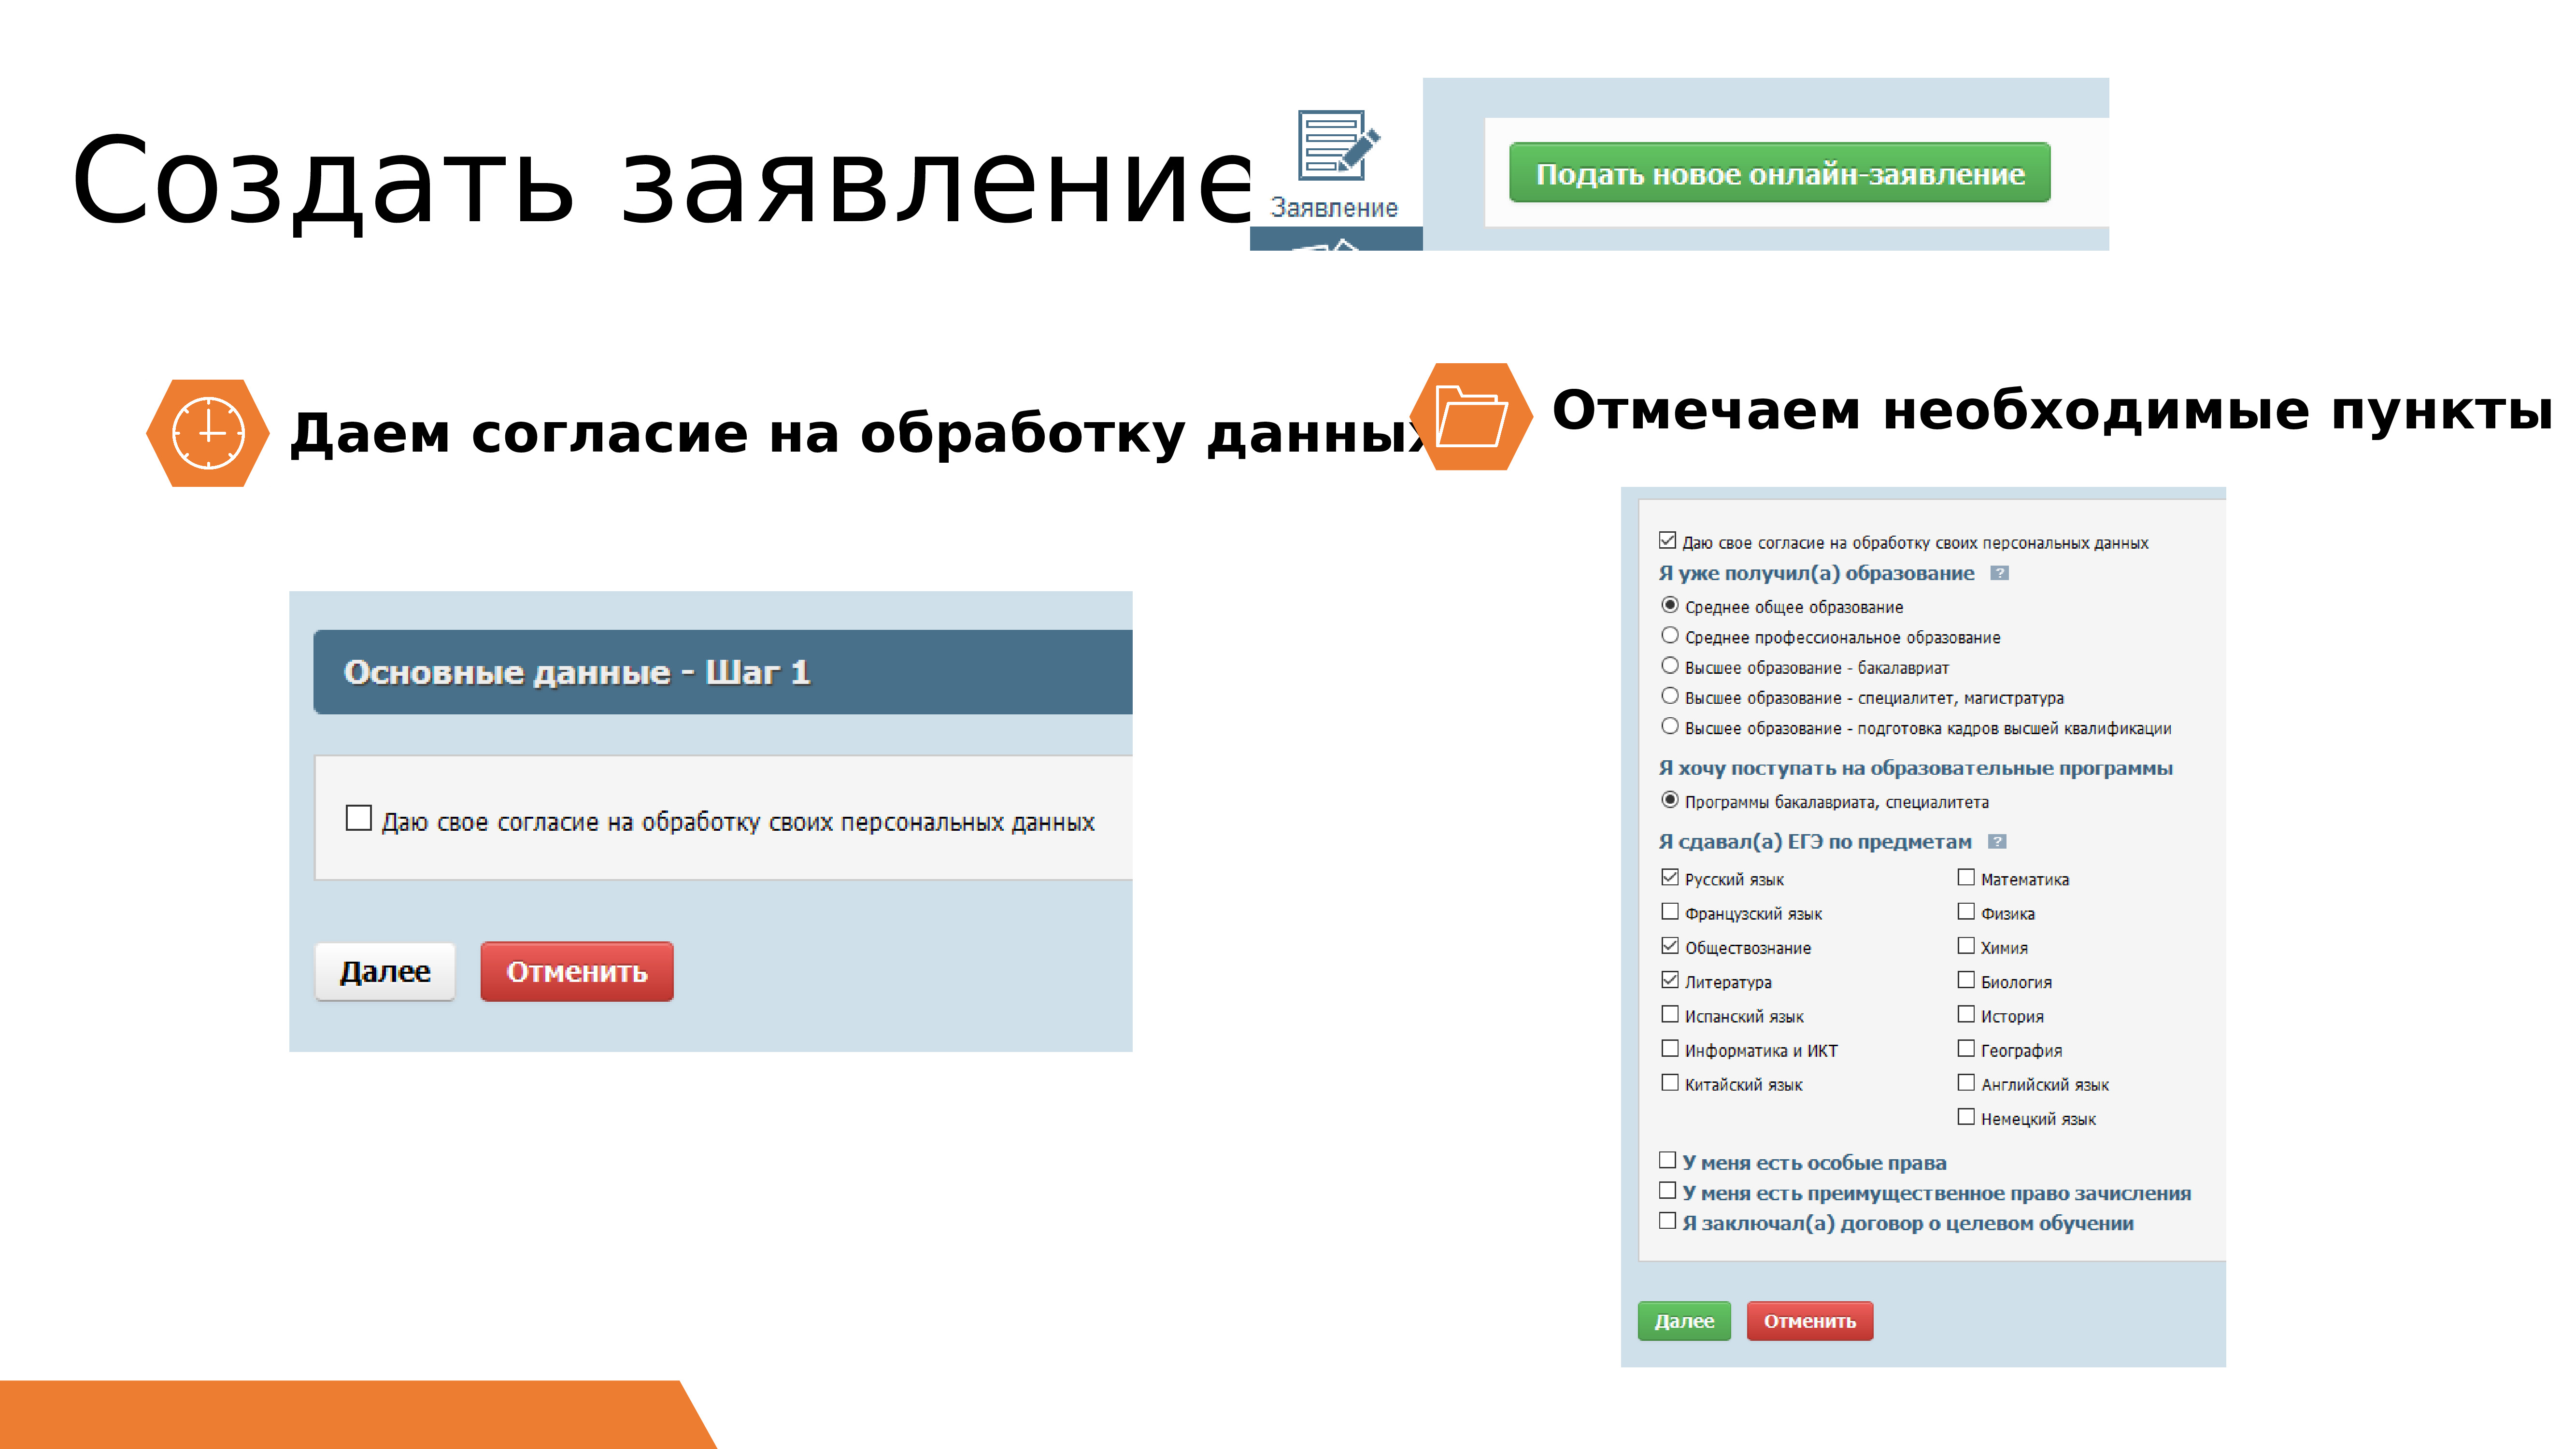2576x1449 pixels.
Task: Open help icon next to 'Я уже получил(а) образование'
Action: (1999, 573)
